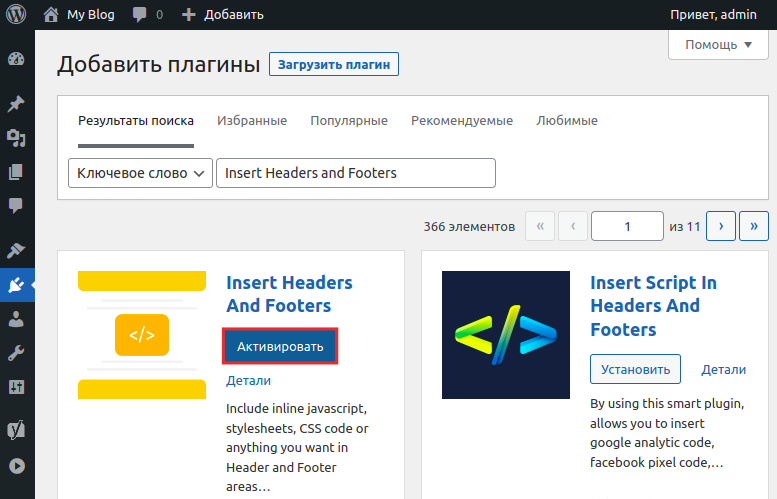Open the Insert Script In Headers And Footers title

coord(654,306)
